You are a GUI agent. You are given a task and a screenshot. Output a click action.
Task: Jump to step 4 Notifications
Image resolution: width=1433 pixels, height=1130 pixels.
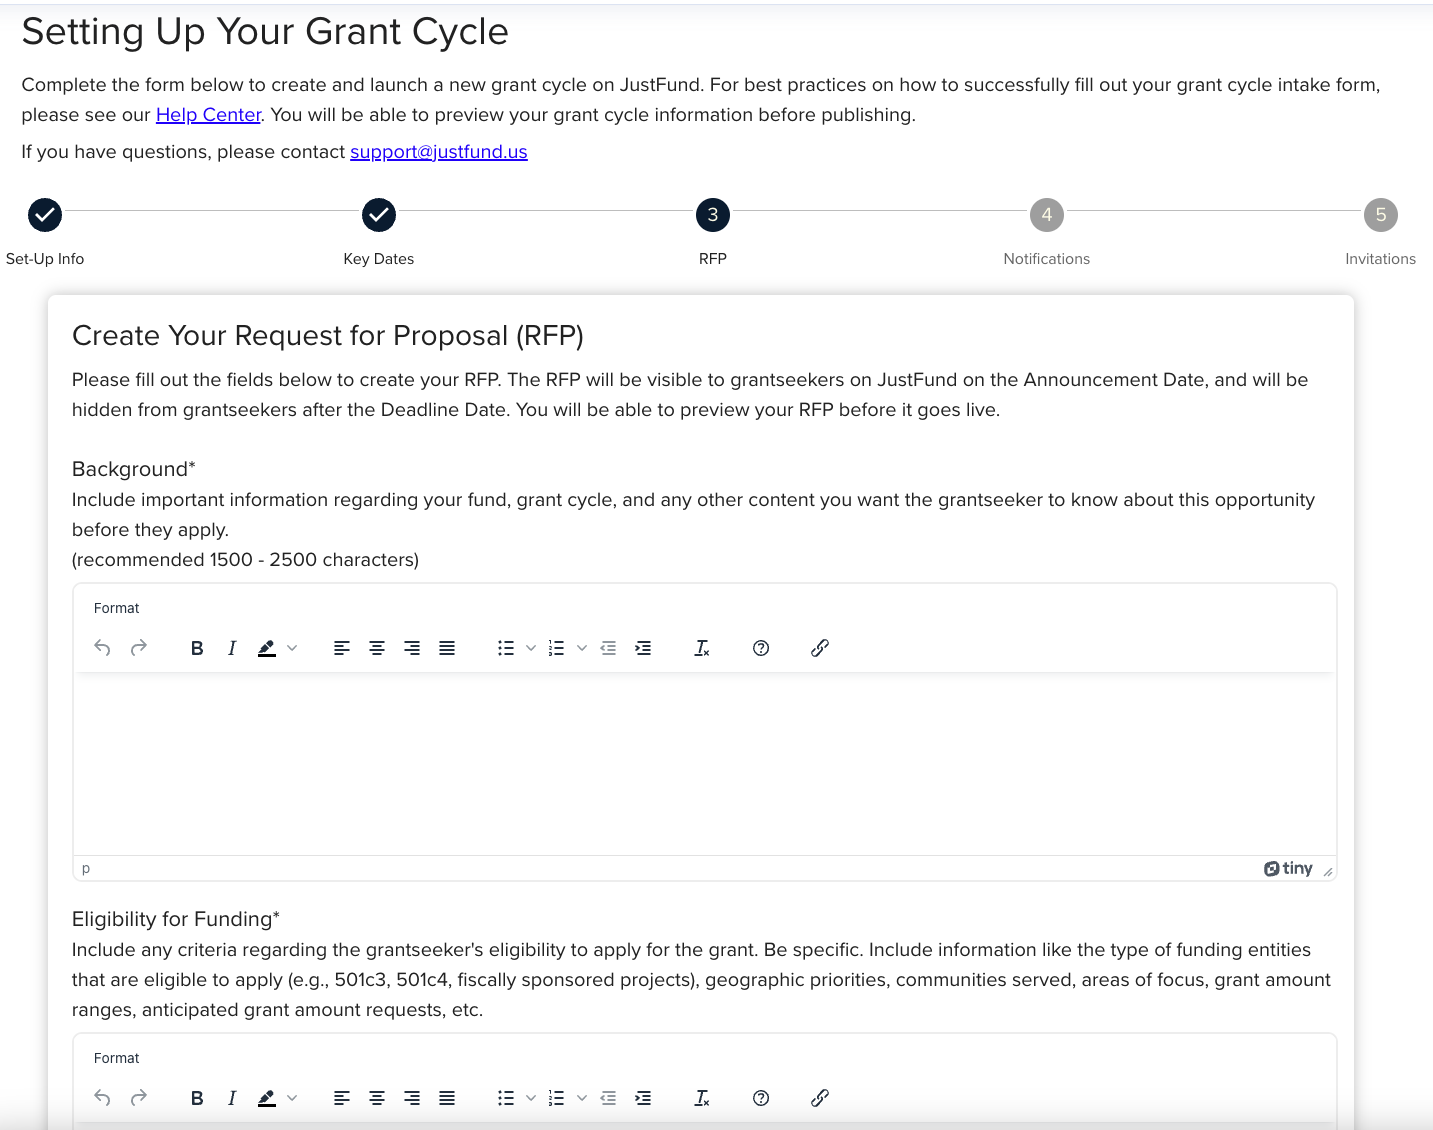click(x=1047, y=215)
